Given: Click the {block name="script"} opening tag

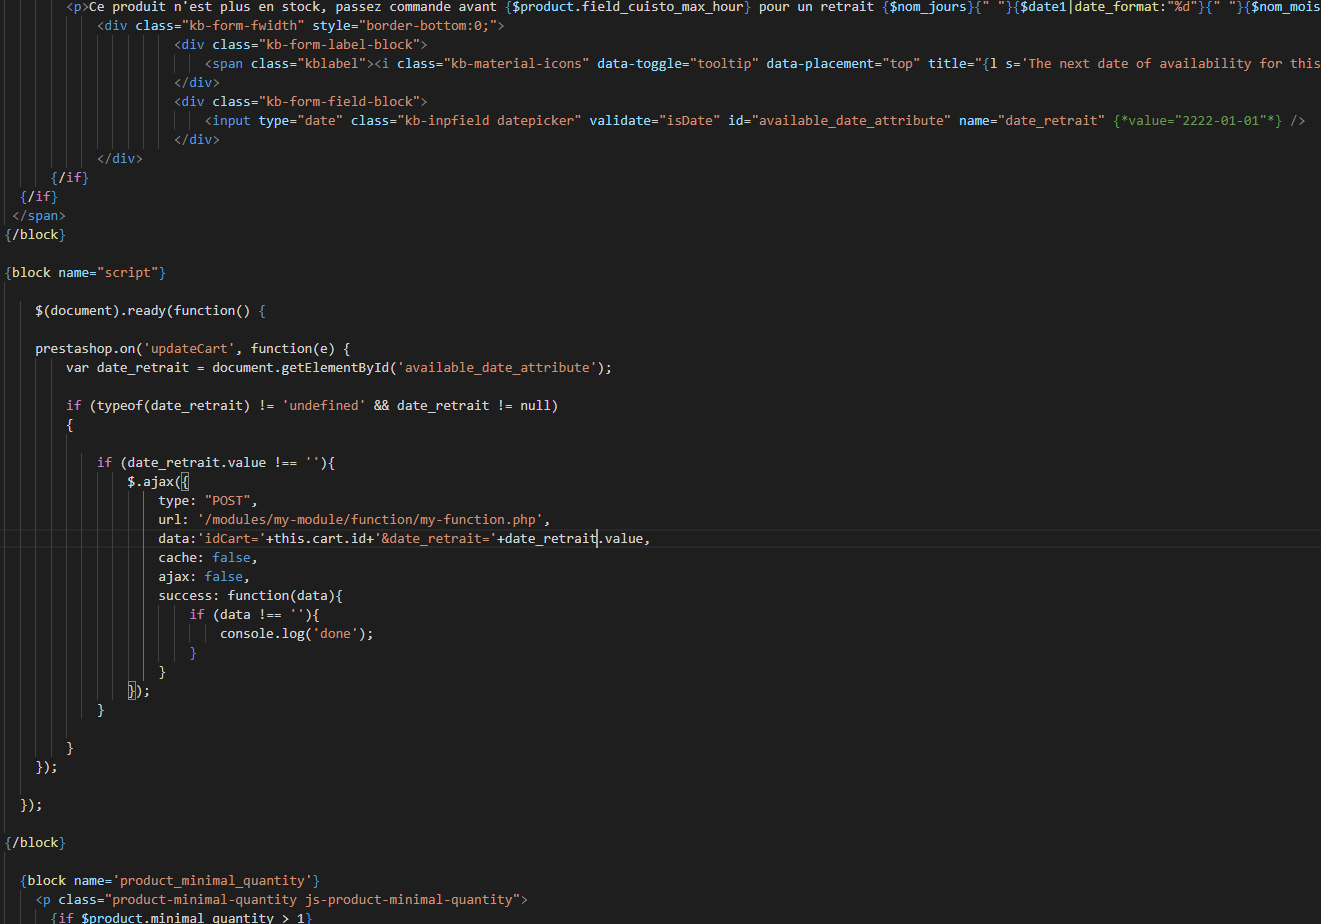Looking at the screenshot, I should point(85,272).
